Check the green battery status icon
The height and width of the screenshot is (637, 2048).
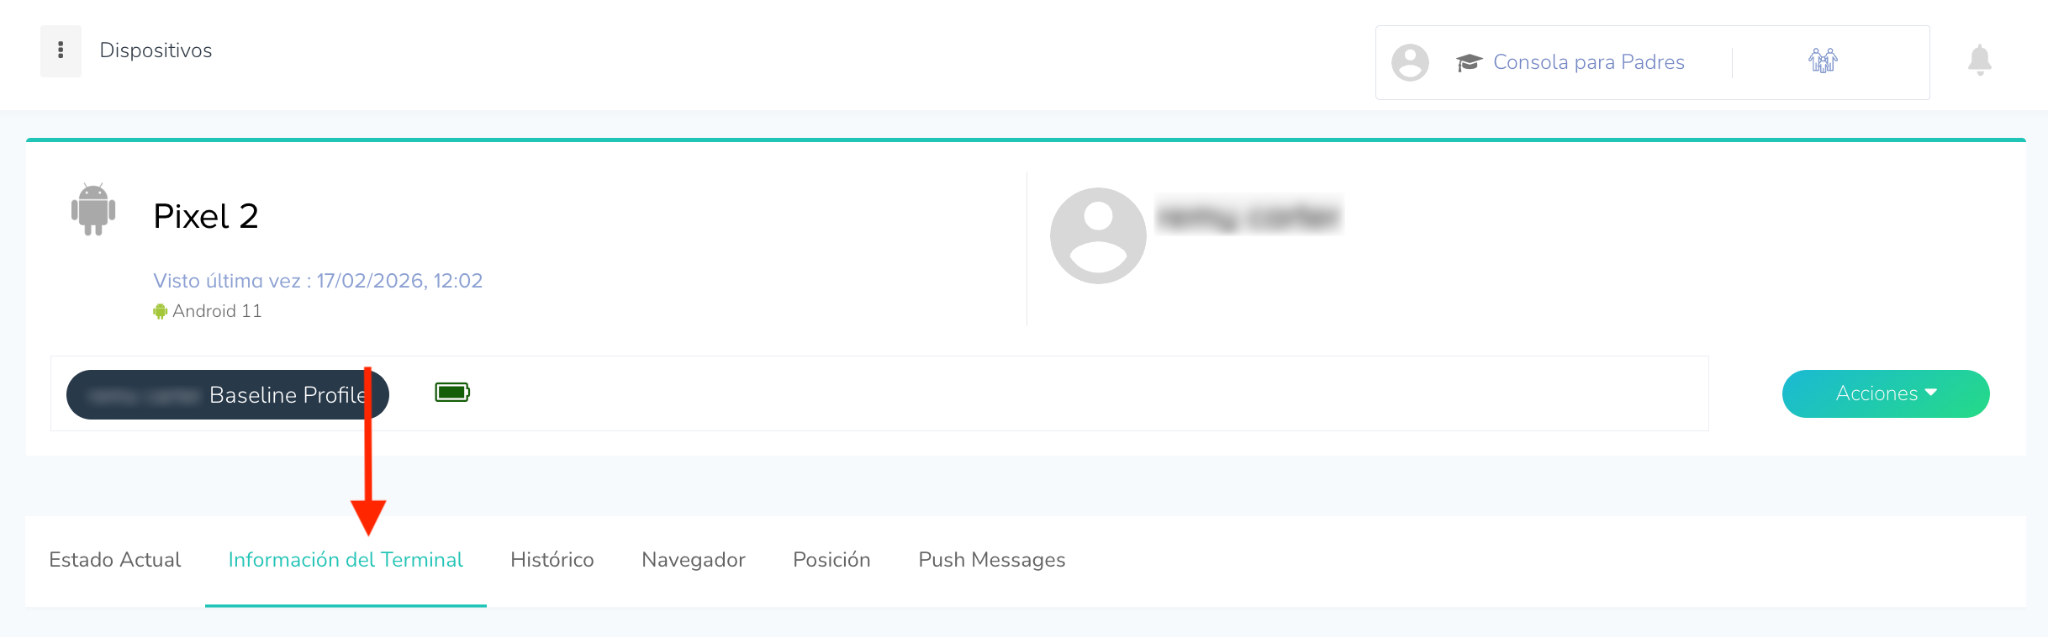[452, 392]
